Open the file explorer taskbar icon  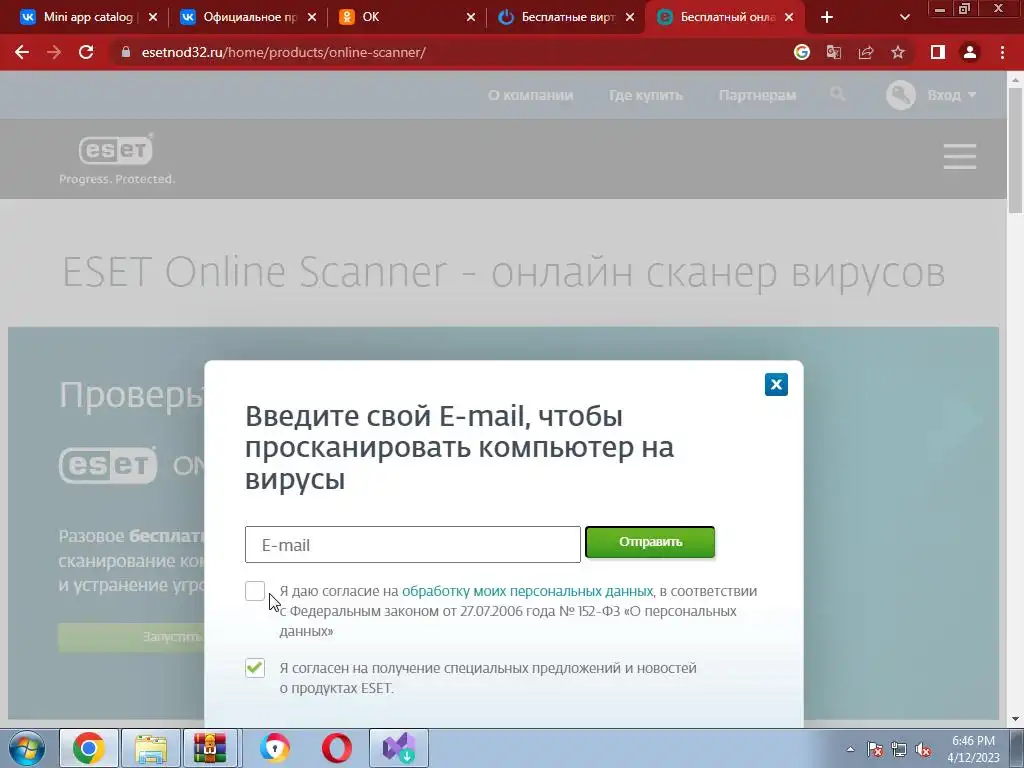[x=150, y=748]
